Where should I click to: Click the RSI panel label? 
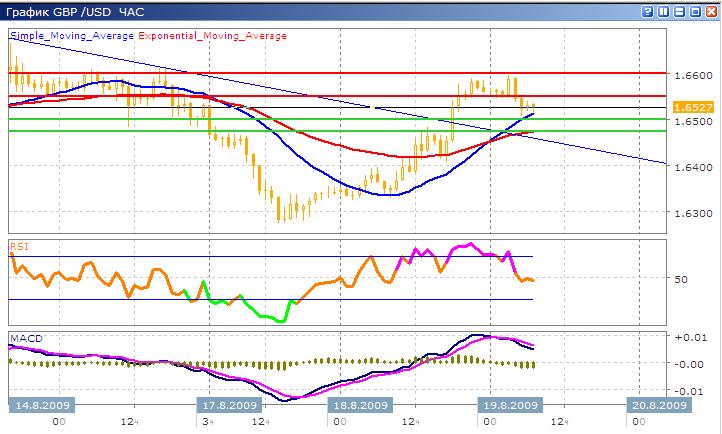(x=19, y=246)
